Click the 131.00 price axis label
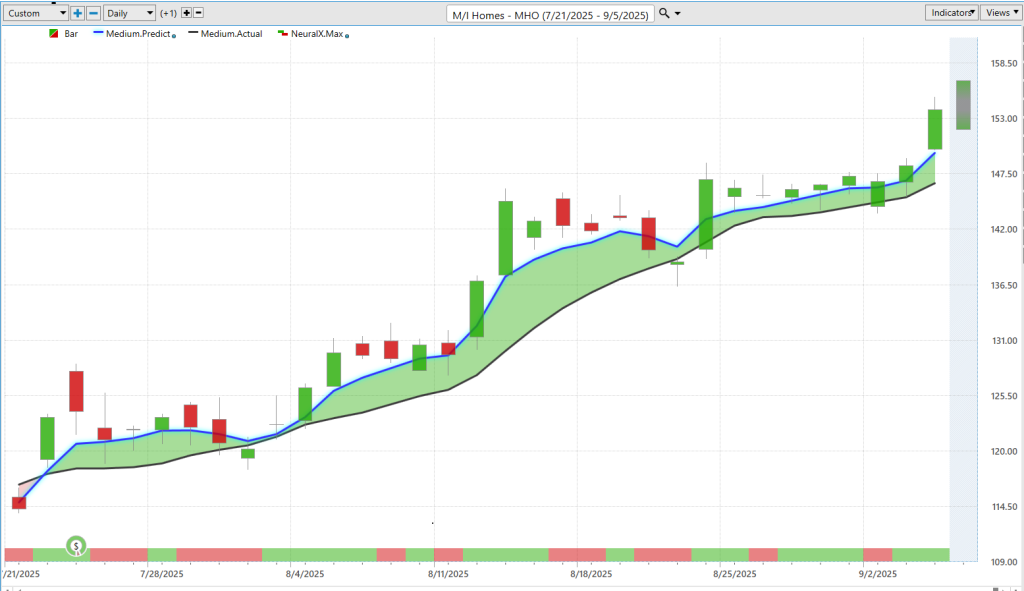1024x591 pixels. [x=1004, y=340]
